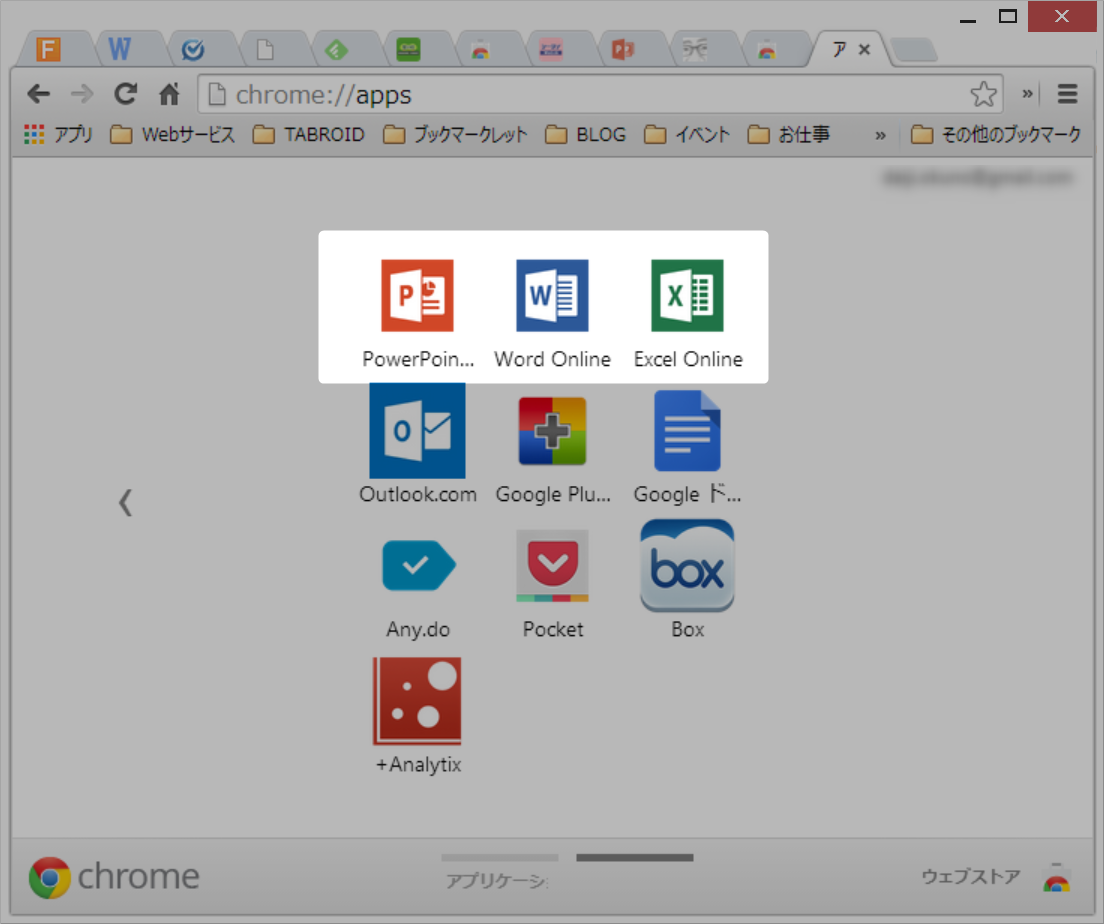Screen dimensions: 1104x924
Task: Go to the home page
Action: coord(169,94)
